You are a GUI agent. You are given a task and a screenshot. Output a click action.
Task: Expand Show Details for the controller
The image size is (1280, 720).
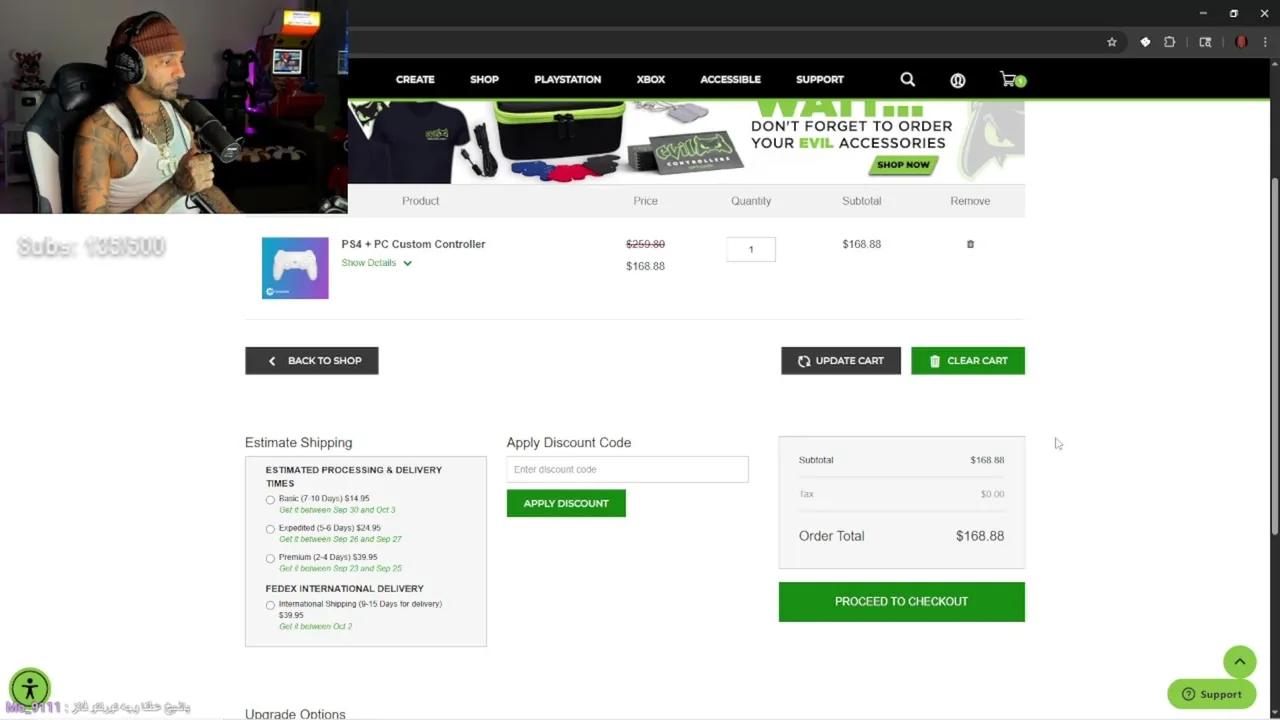[x=376, y=263]
